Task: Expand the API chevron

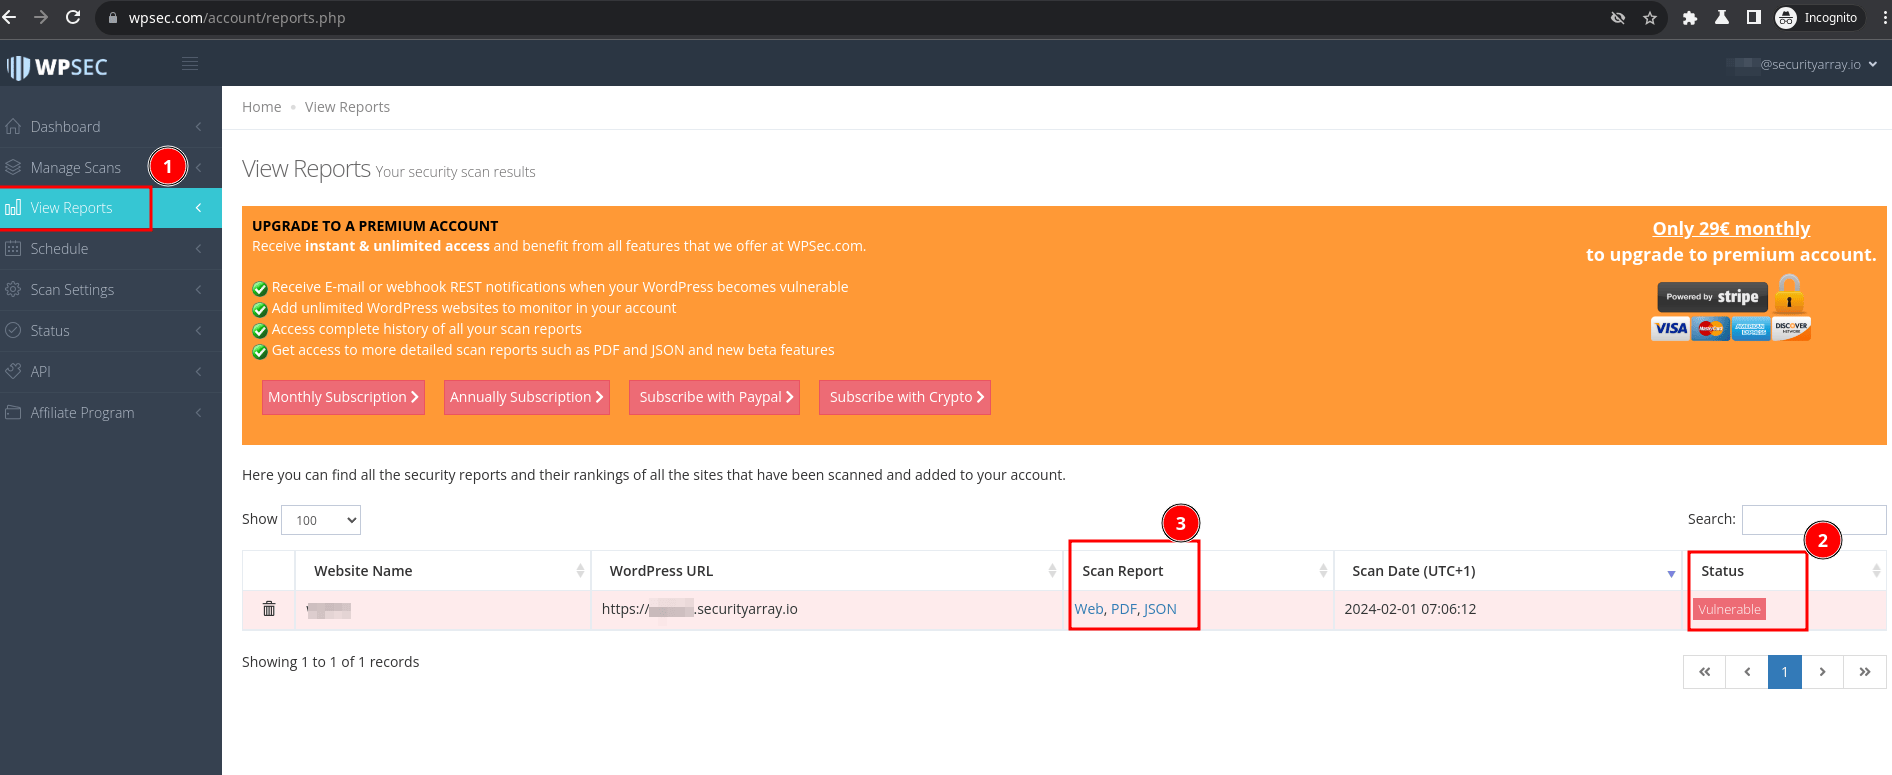Action: tap(199, 371)
